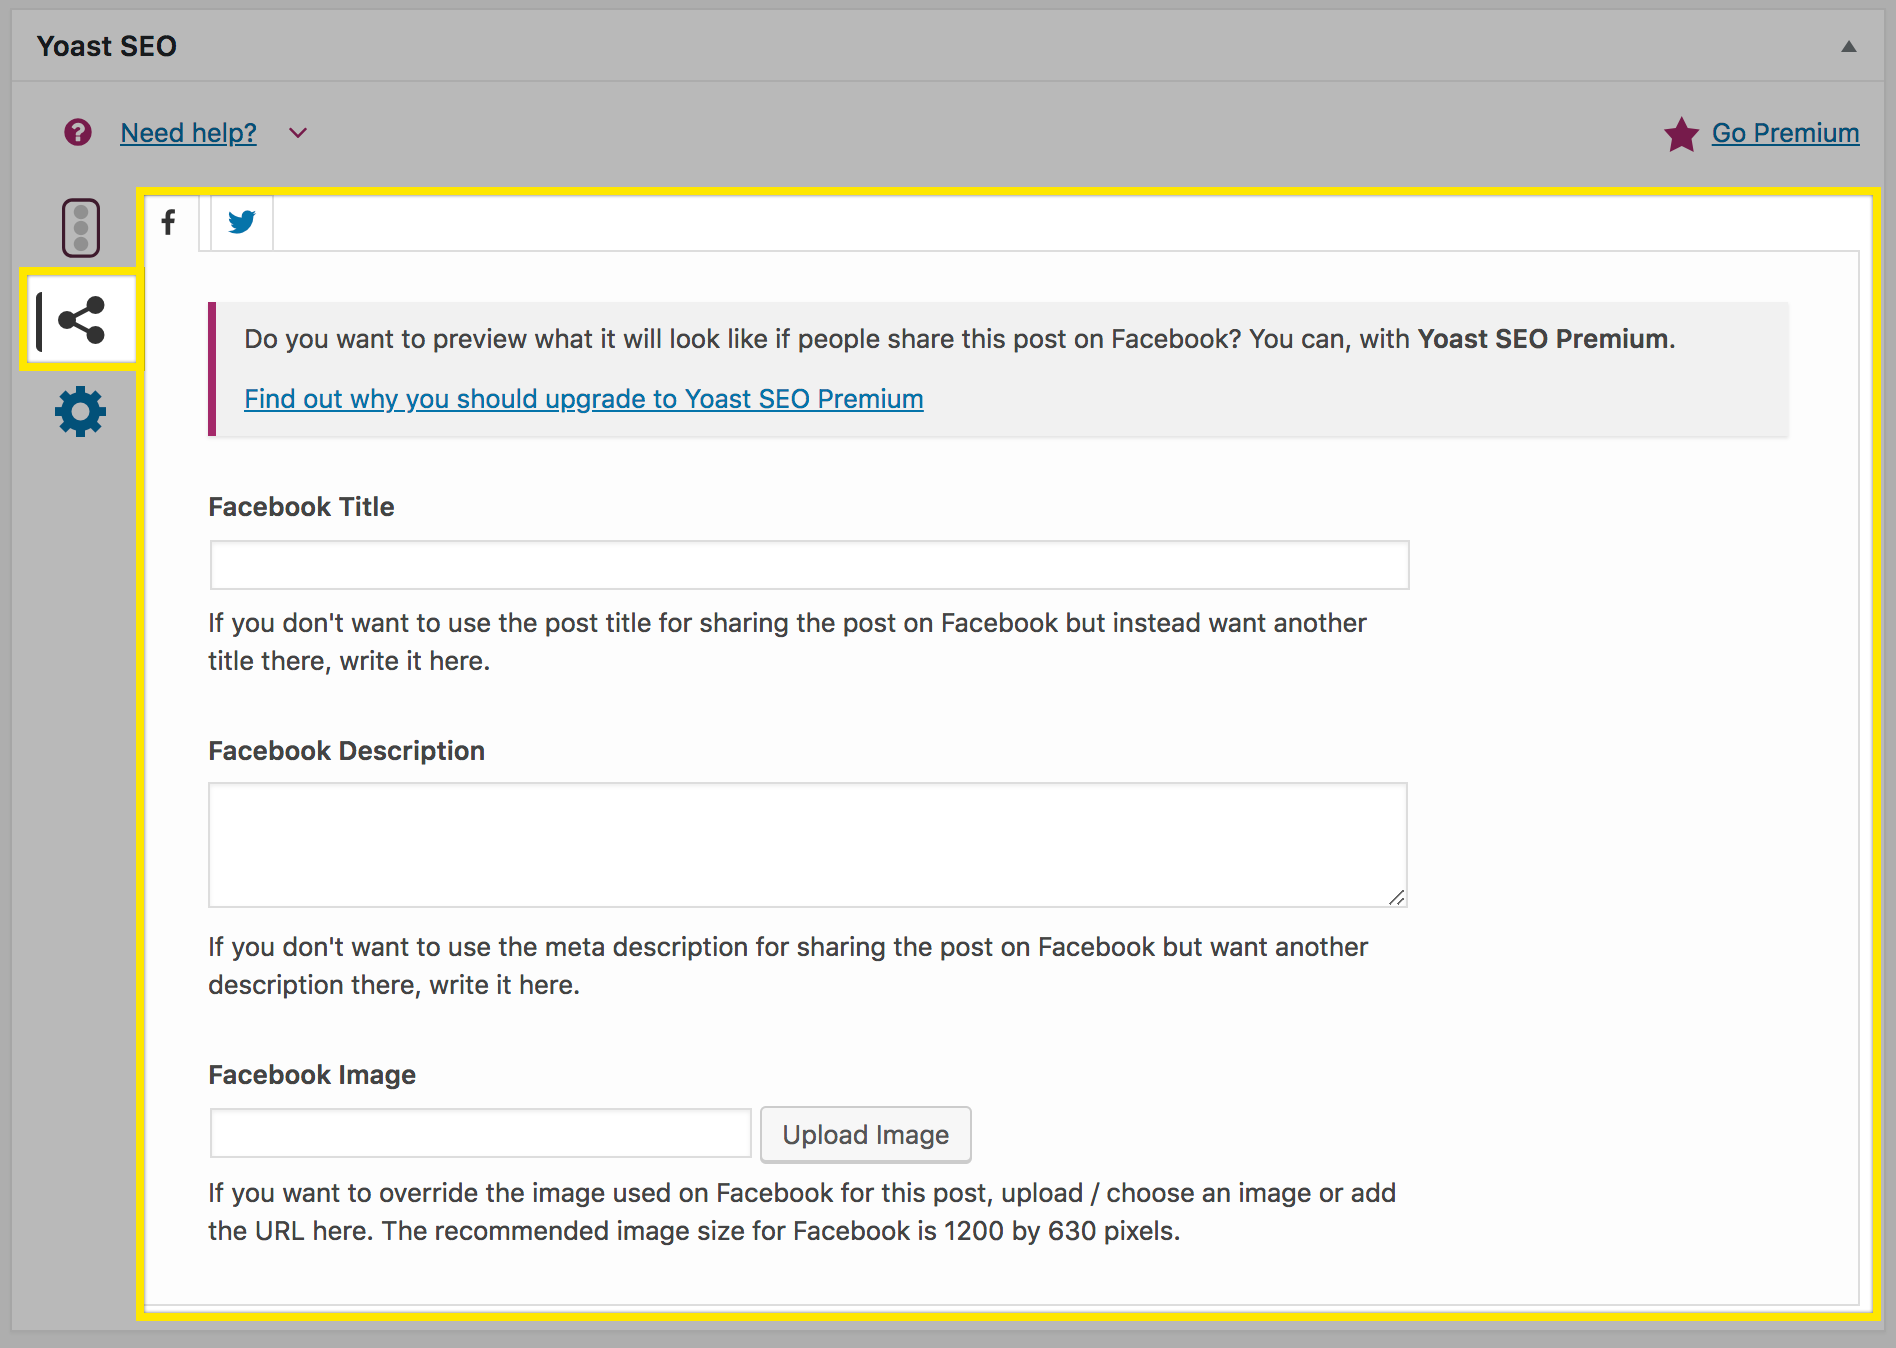Click the description textarea resize handle
This screenshot has height=1348, width=1896.
(1396, 897)
